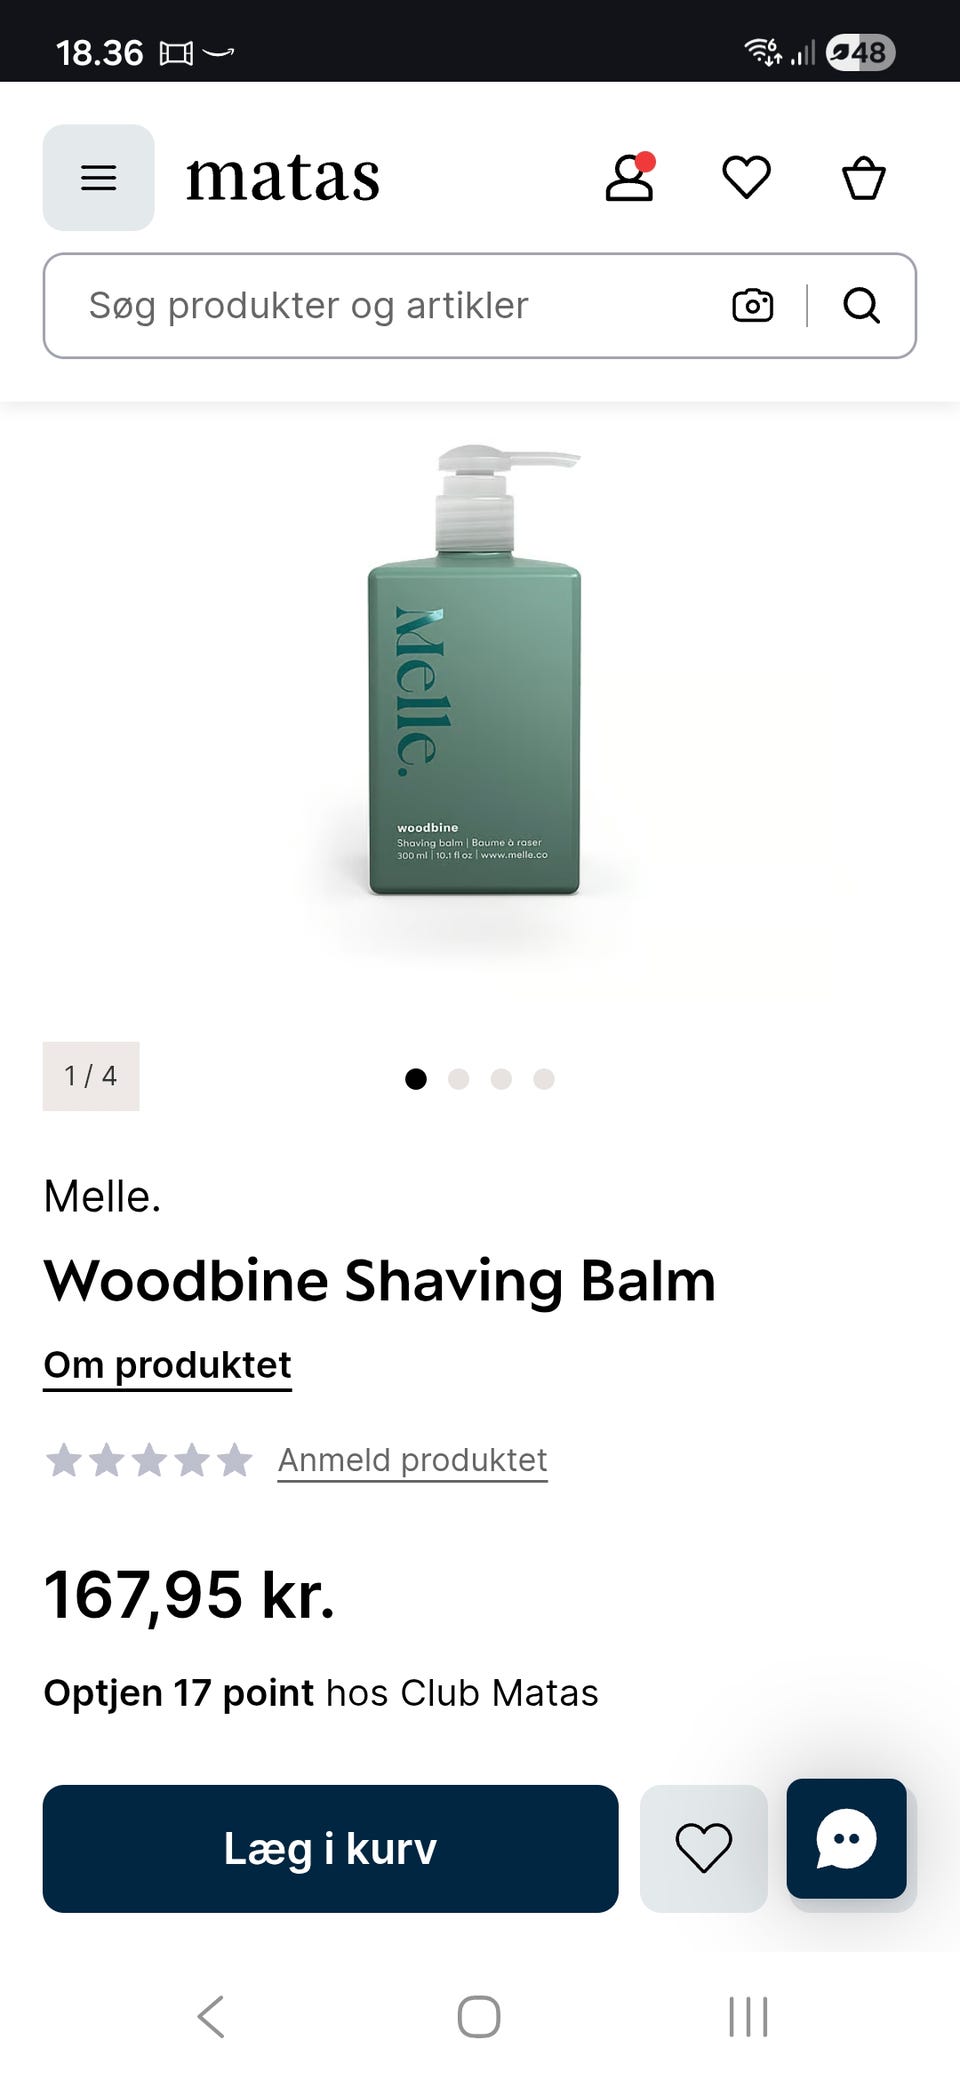Go to the matas logo homepage
The image size is (960, 2080).
pyautogui.click(x=283, y=178)
